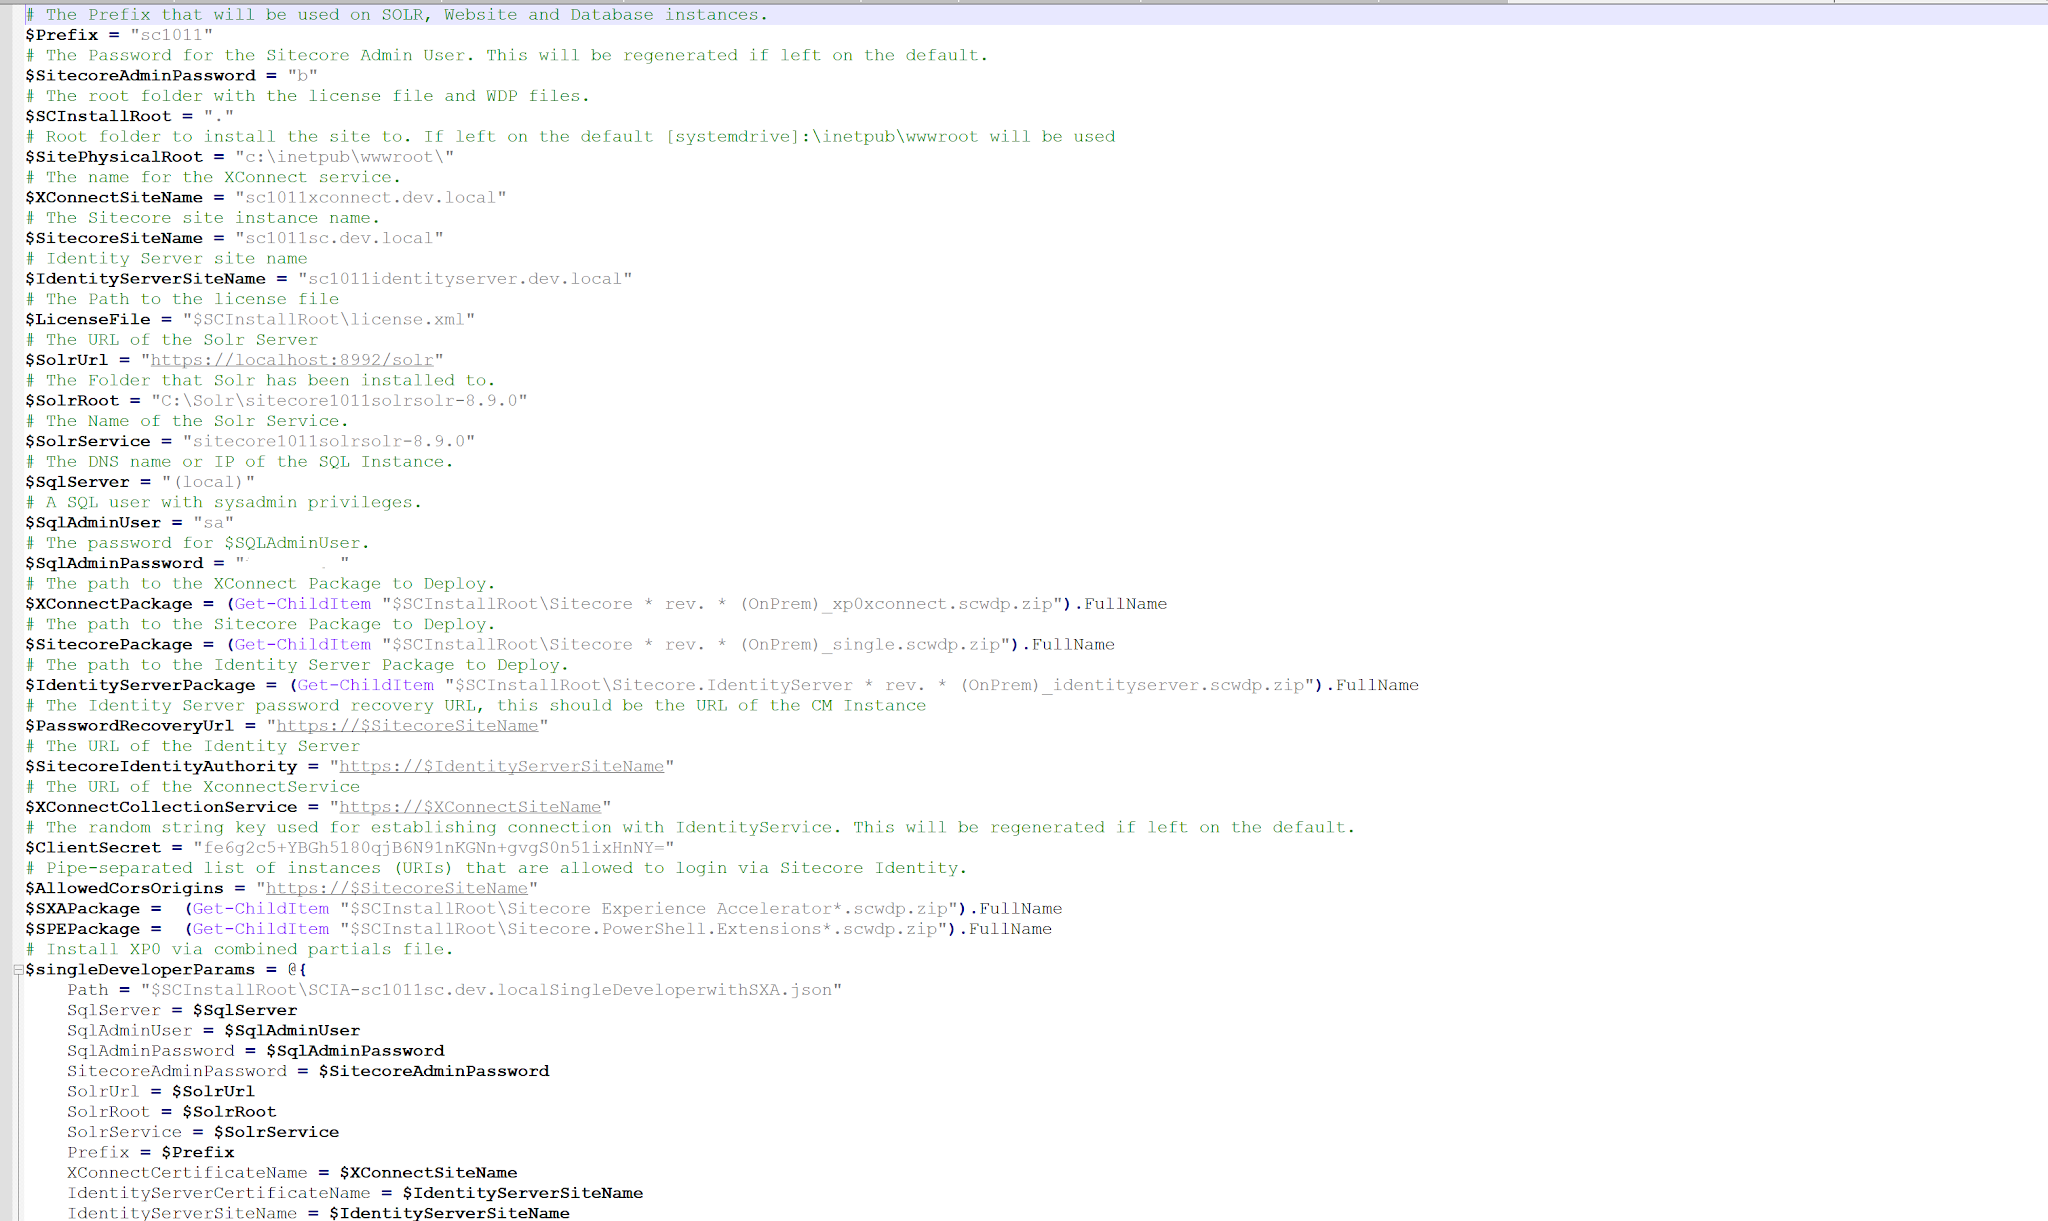Click the _xp0xconnect.scwdp.zip package string
This screenshot has width=2048, height=1221.
pyautogui.click(x=722, y=604)
